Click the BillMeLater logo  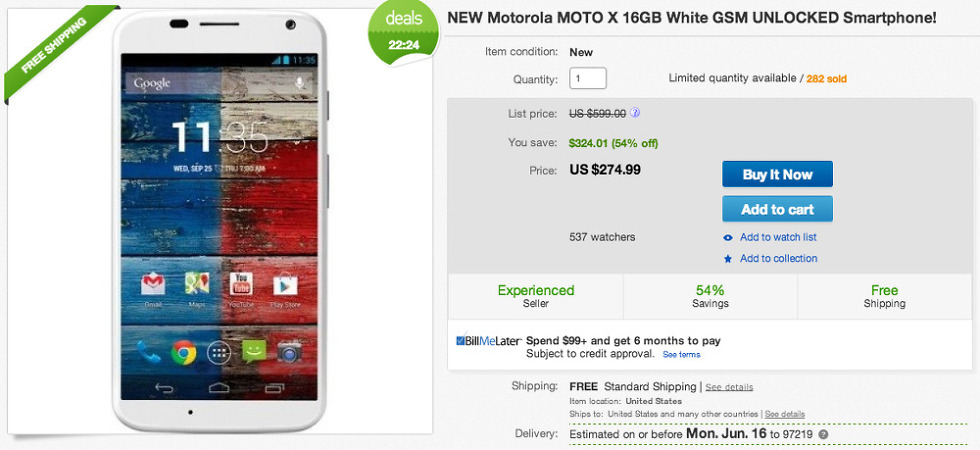pos(487,341)
